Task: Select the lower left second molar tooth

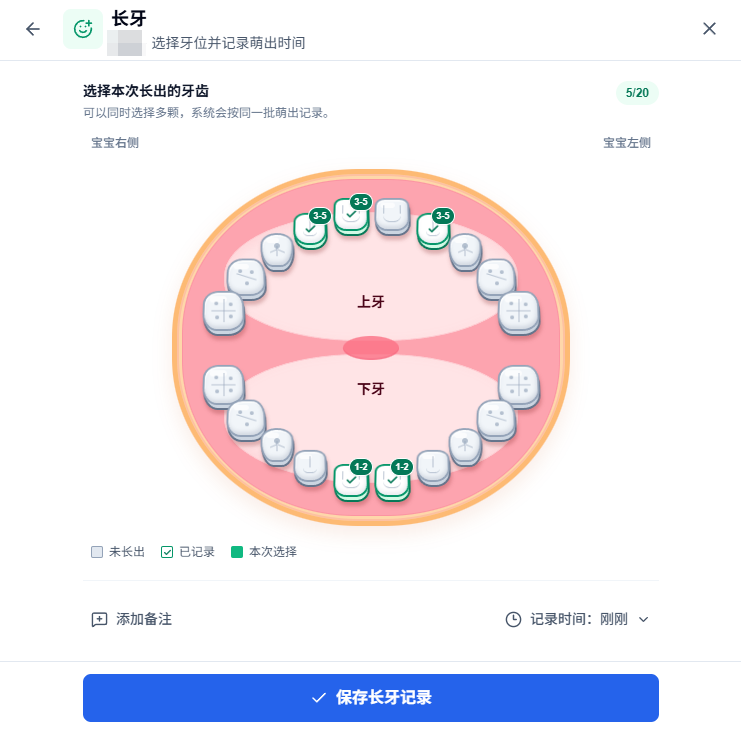Action: point(519,387)
